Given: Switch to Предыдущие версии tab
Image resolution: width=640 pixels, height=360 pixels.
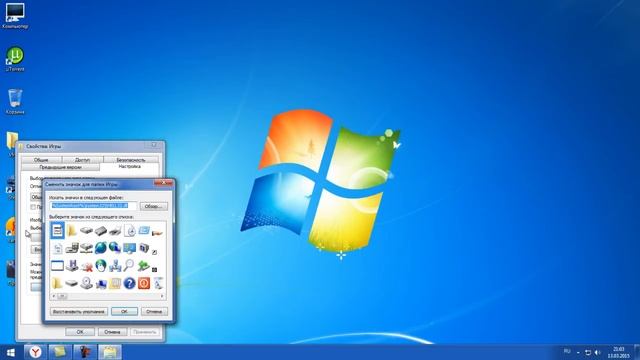Looking at the screenshot, I should (x=60, y=167).
